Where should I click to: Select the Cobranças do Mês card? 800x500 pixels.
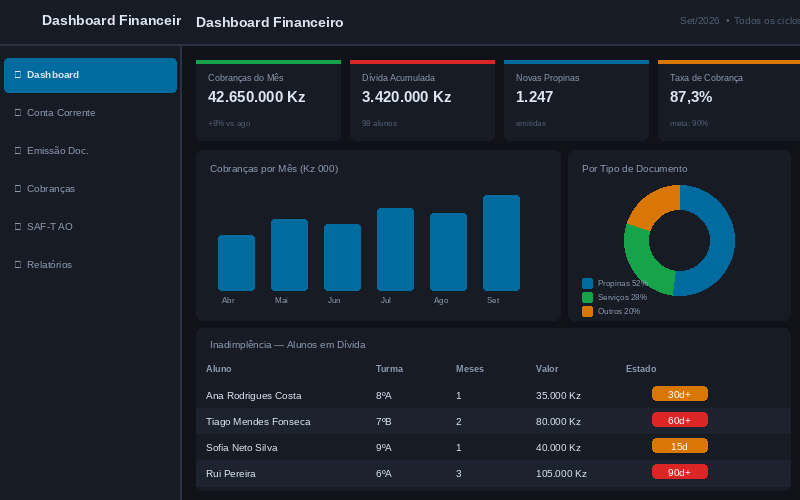268,101
